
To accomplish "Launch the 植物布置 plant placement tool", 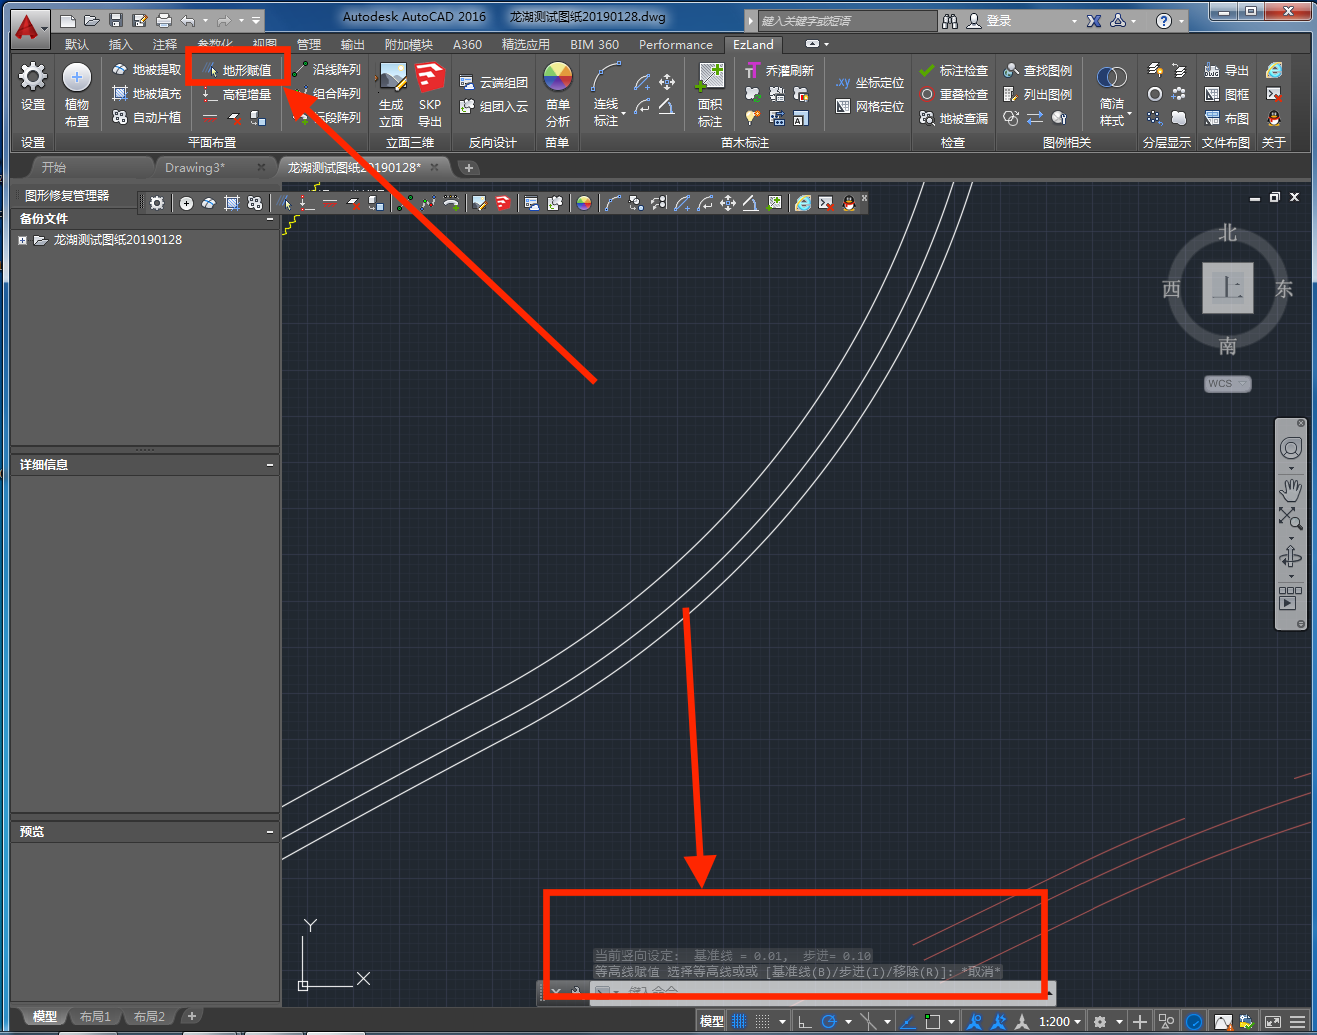I will click(x=77, y=94).
